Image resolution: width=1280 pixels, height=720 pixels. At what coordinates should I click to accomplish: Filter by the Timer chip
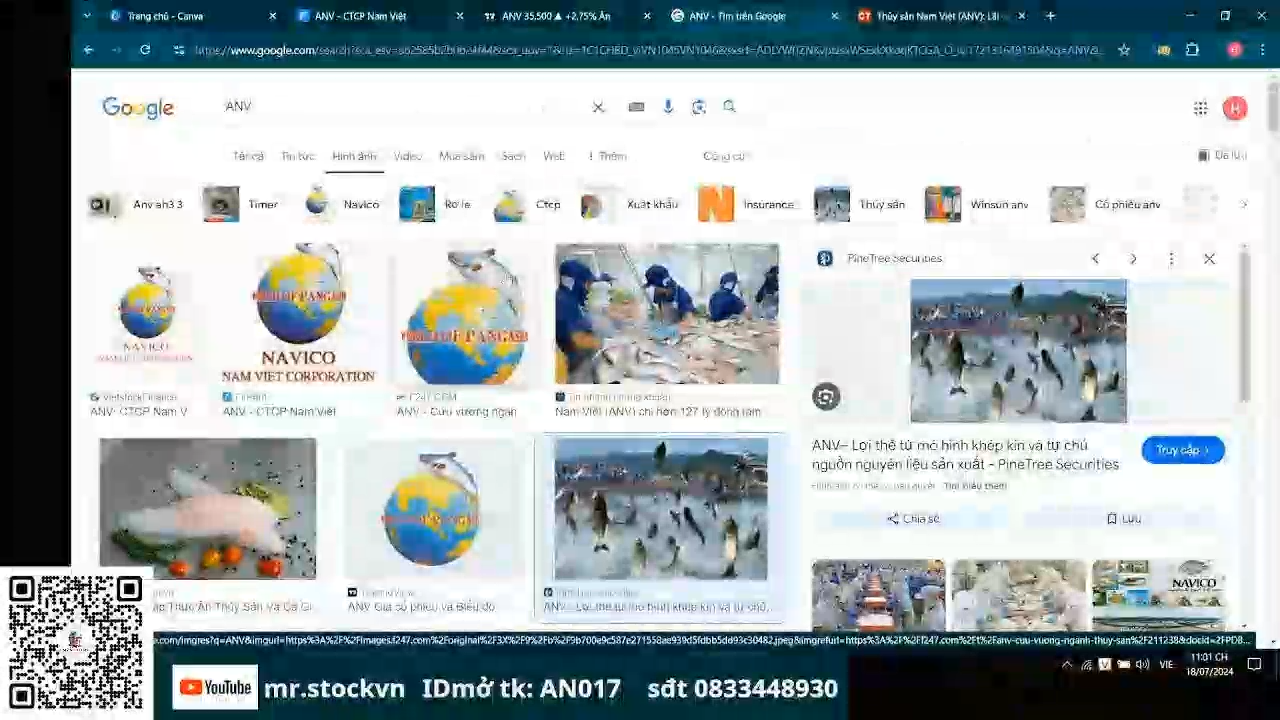click(x=240, y=204)
